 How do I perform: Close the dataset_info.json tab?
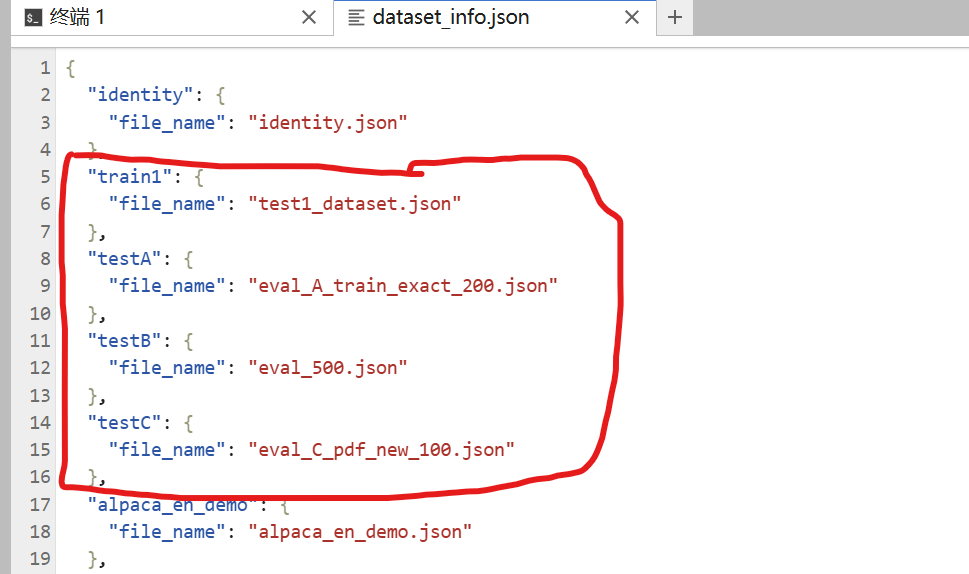632,17
